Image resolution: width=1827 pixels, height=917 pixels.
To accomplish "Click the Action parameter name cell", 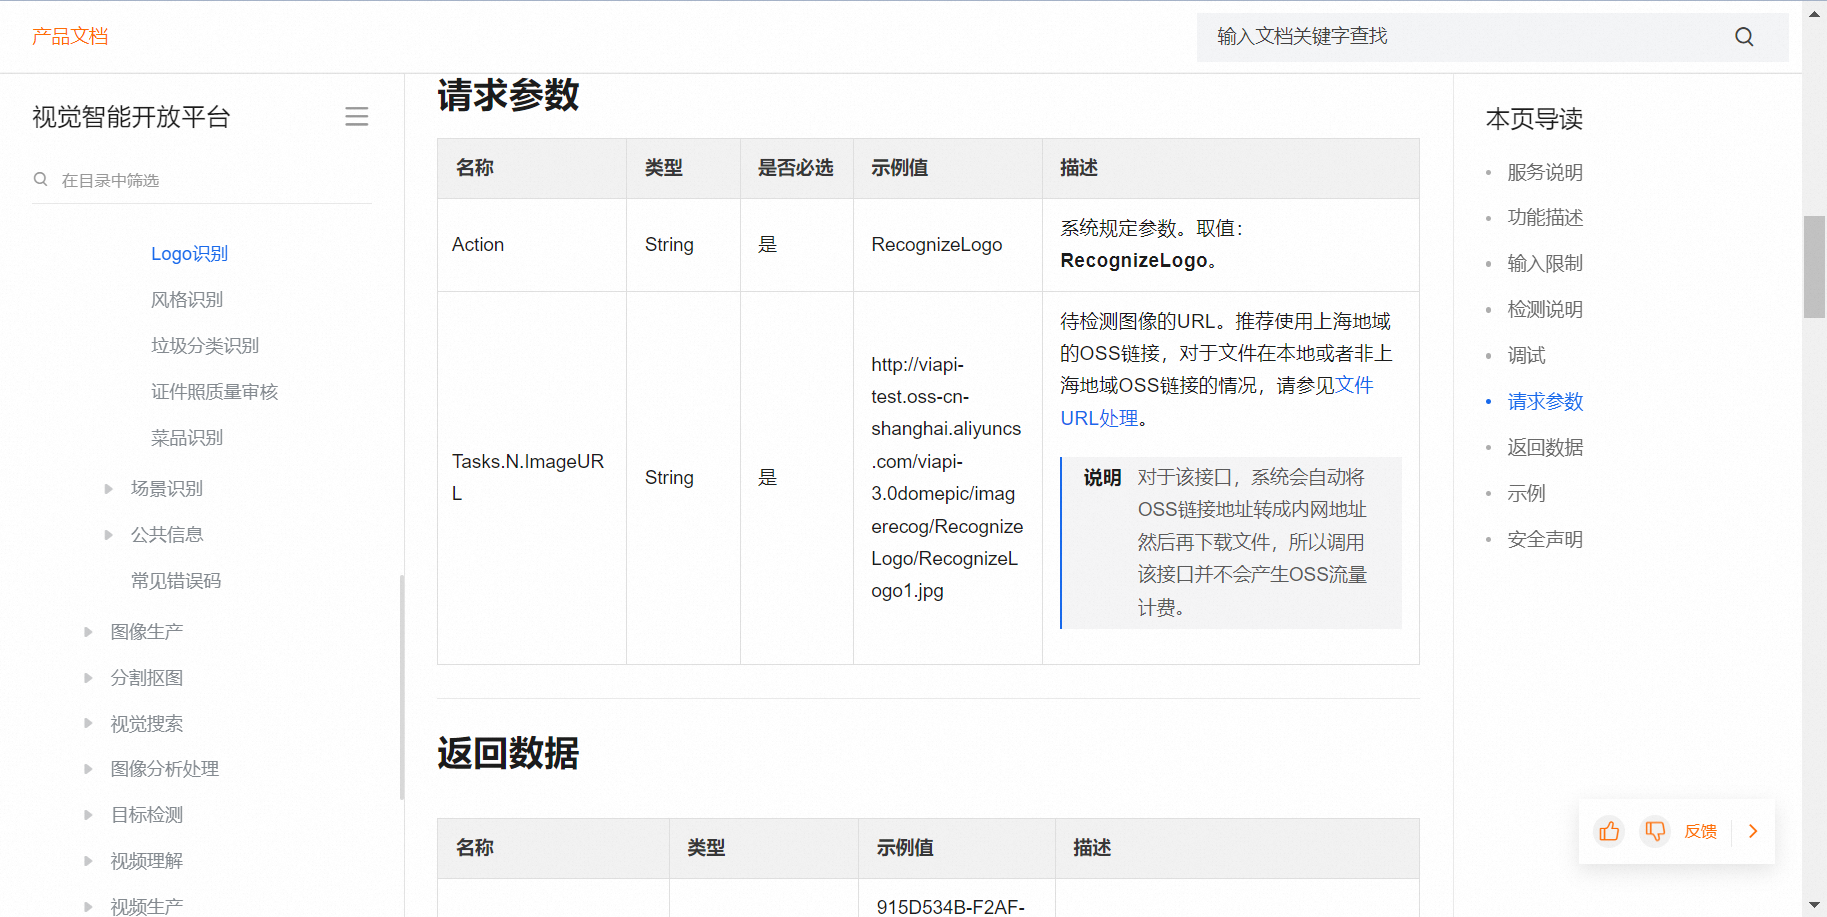I will pos(532,245).
